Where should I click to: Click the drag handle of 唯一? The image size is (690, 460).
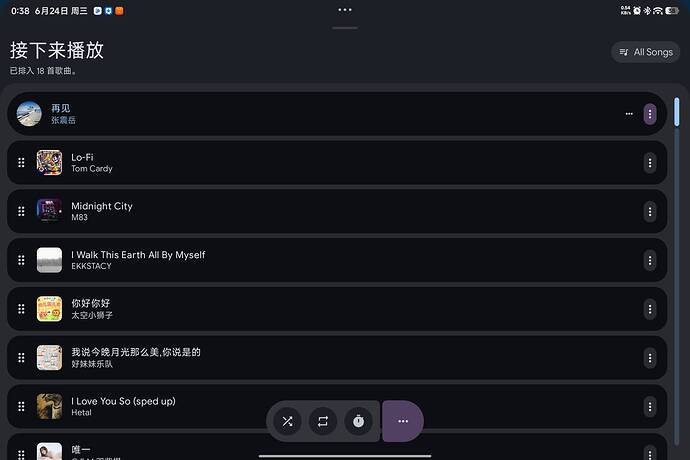pos(21,454)
